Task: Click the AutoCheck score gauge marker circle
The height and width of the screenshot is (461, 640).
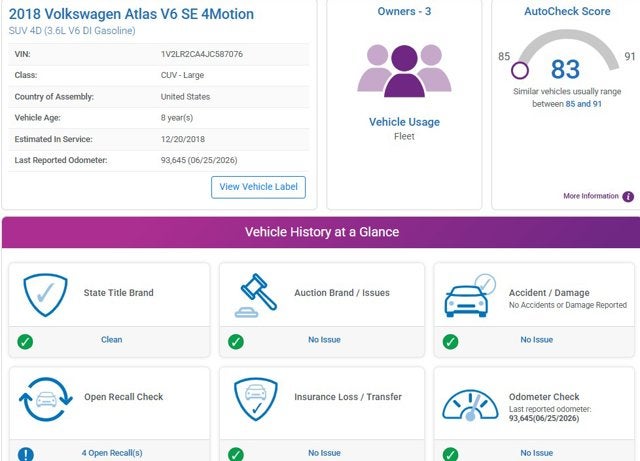Action: click(x=520, y=70)
